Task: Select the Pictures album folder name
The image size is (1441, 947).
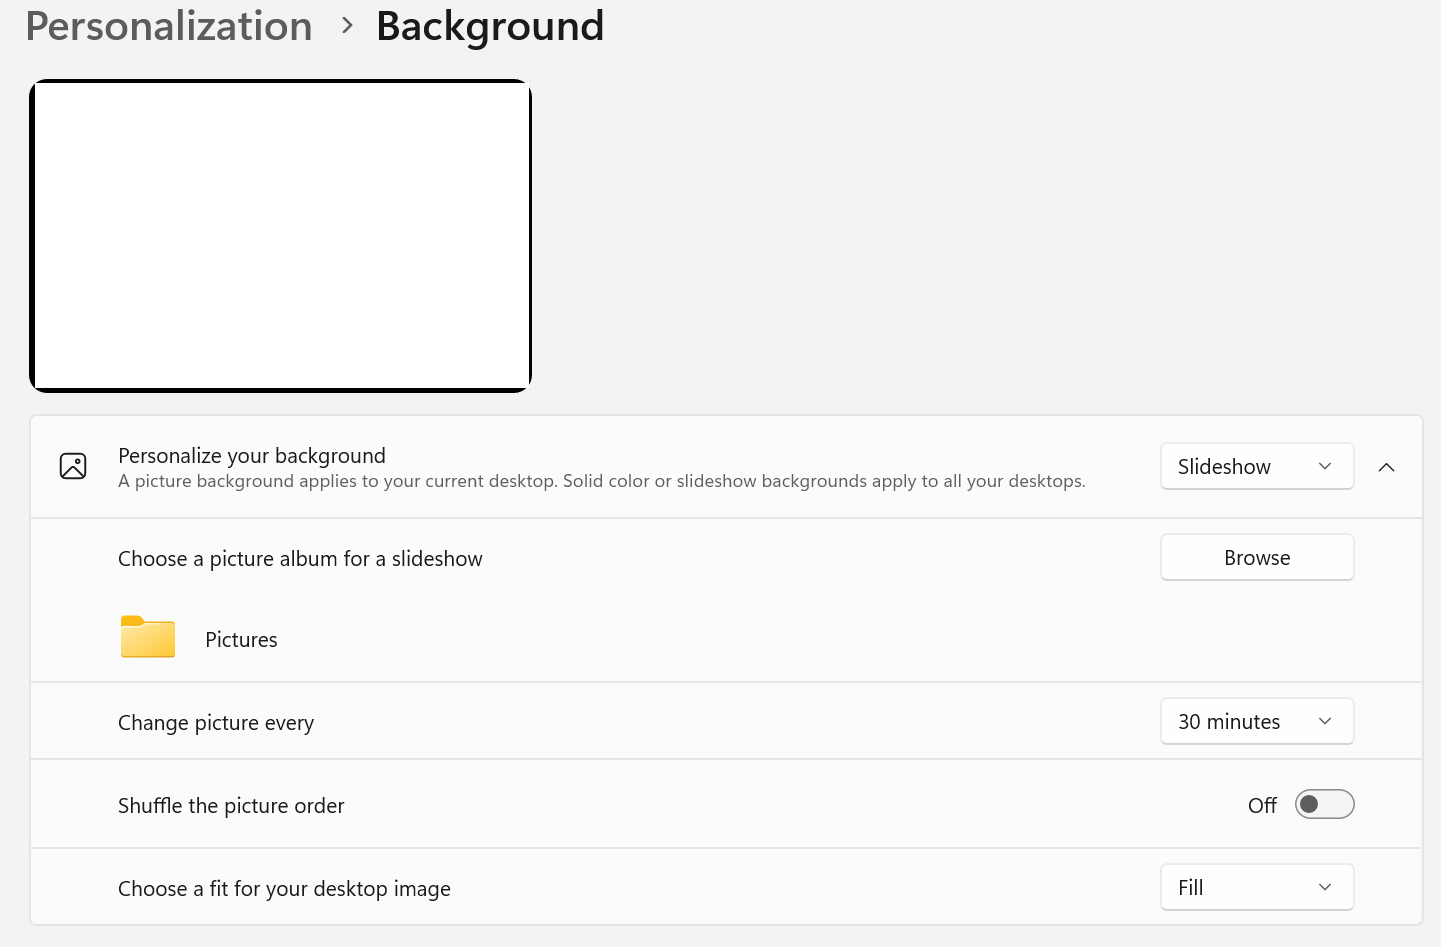Action: click(241, 640)
